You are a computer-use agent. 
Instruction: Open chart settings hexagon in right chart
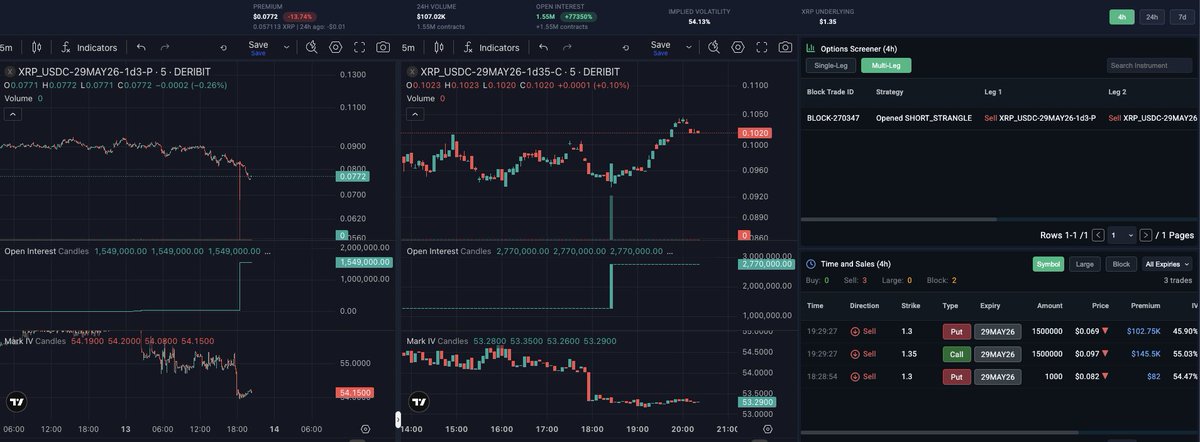[738, 47]
